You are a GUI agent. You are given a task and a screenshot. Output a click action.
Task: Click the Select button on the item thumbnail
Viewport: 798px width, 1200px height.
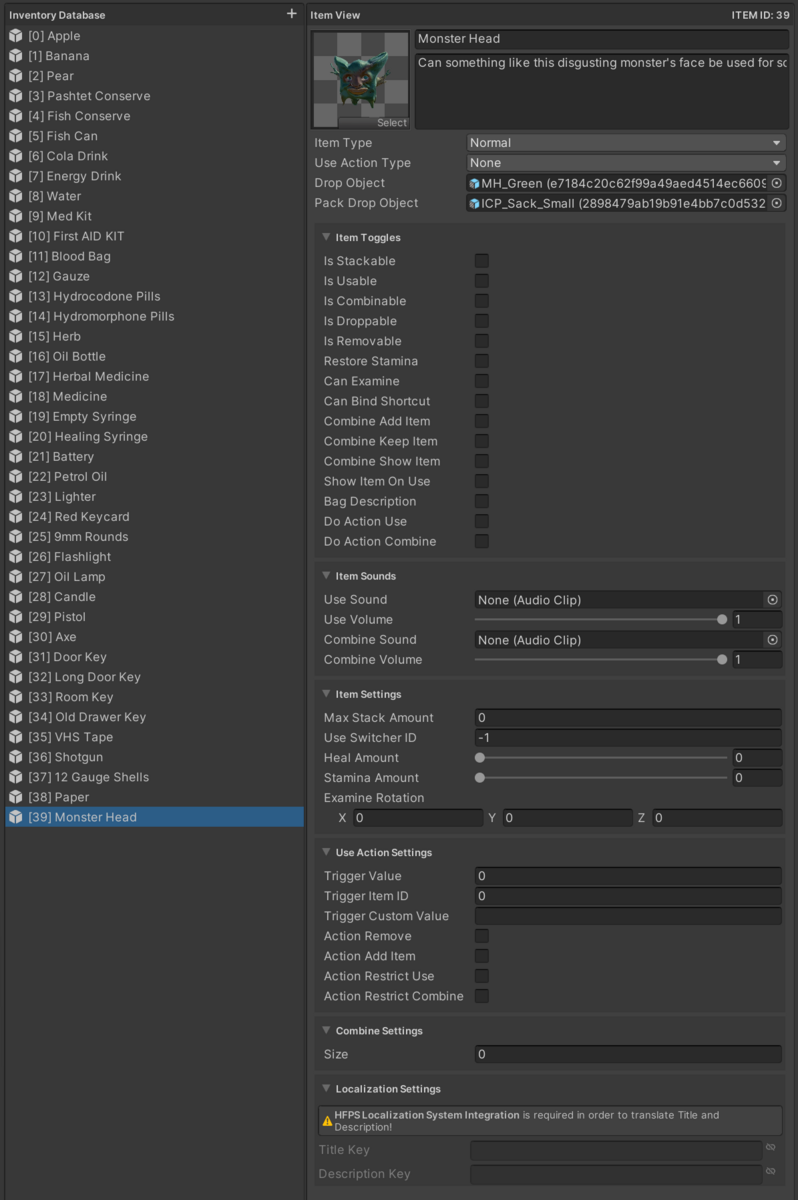(392, 123)
